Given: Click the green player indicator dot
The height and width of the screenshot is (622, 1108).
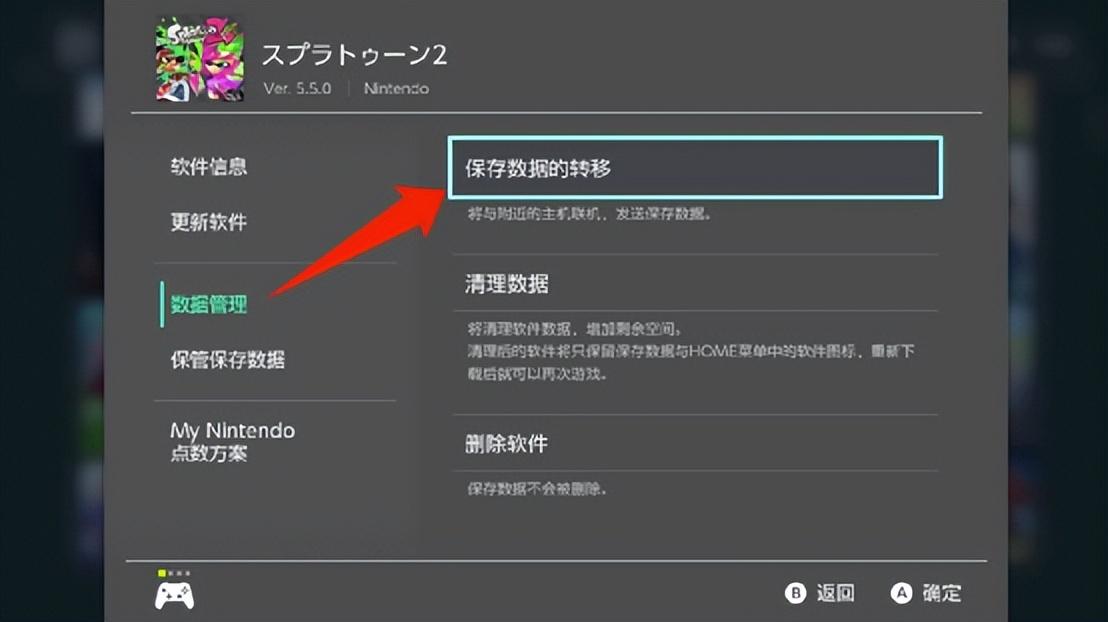Looking at the screenshot, I should tap(162, 573).
